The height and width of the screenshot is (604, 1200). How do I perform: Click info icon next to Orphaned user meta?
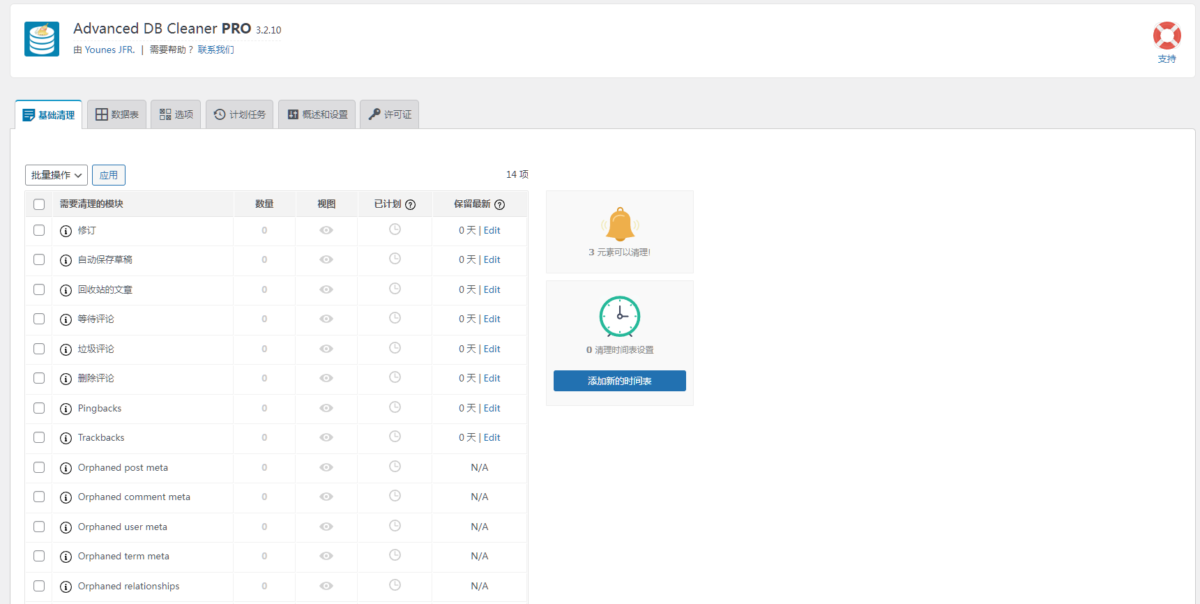click(x=66, y=527)
